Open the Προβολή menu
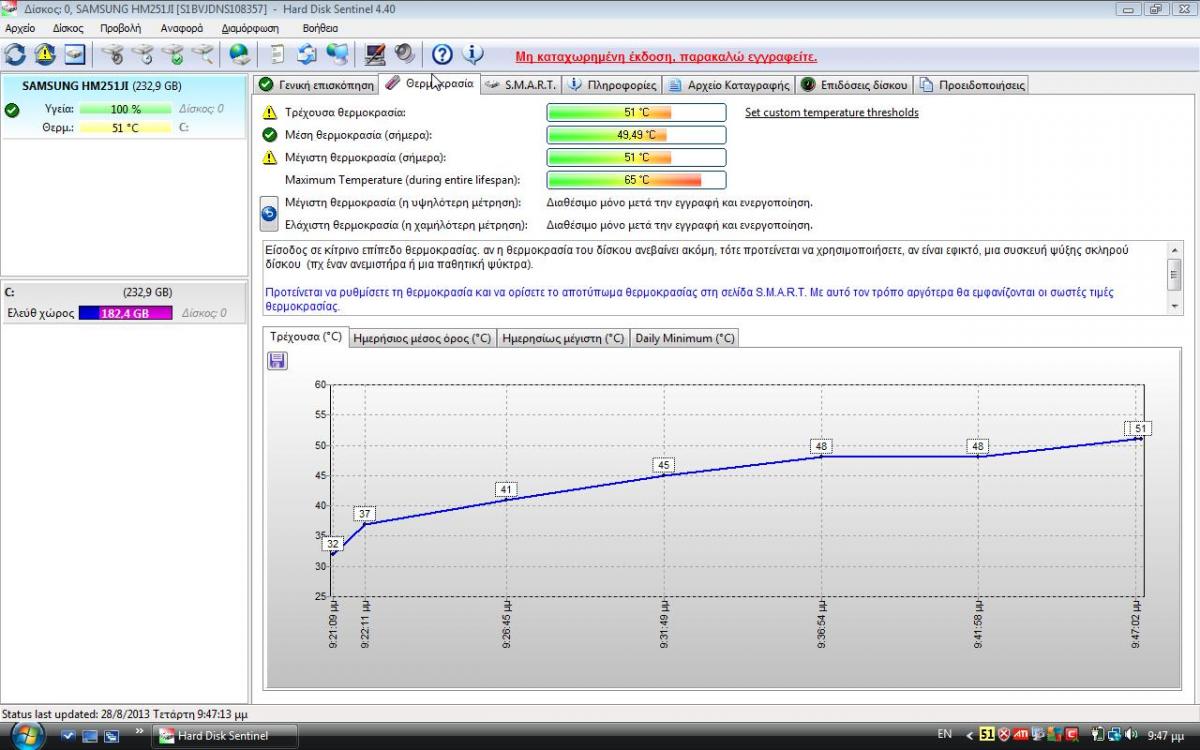This screenshot has width=1200, height=750. [120, 28]
